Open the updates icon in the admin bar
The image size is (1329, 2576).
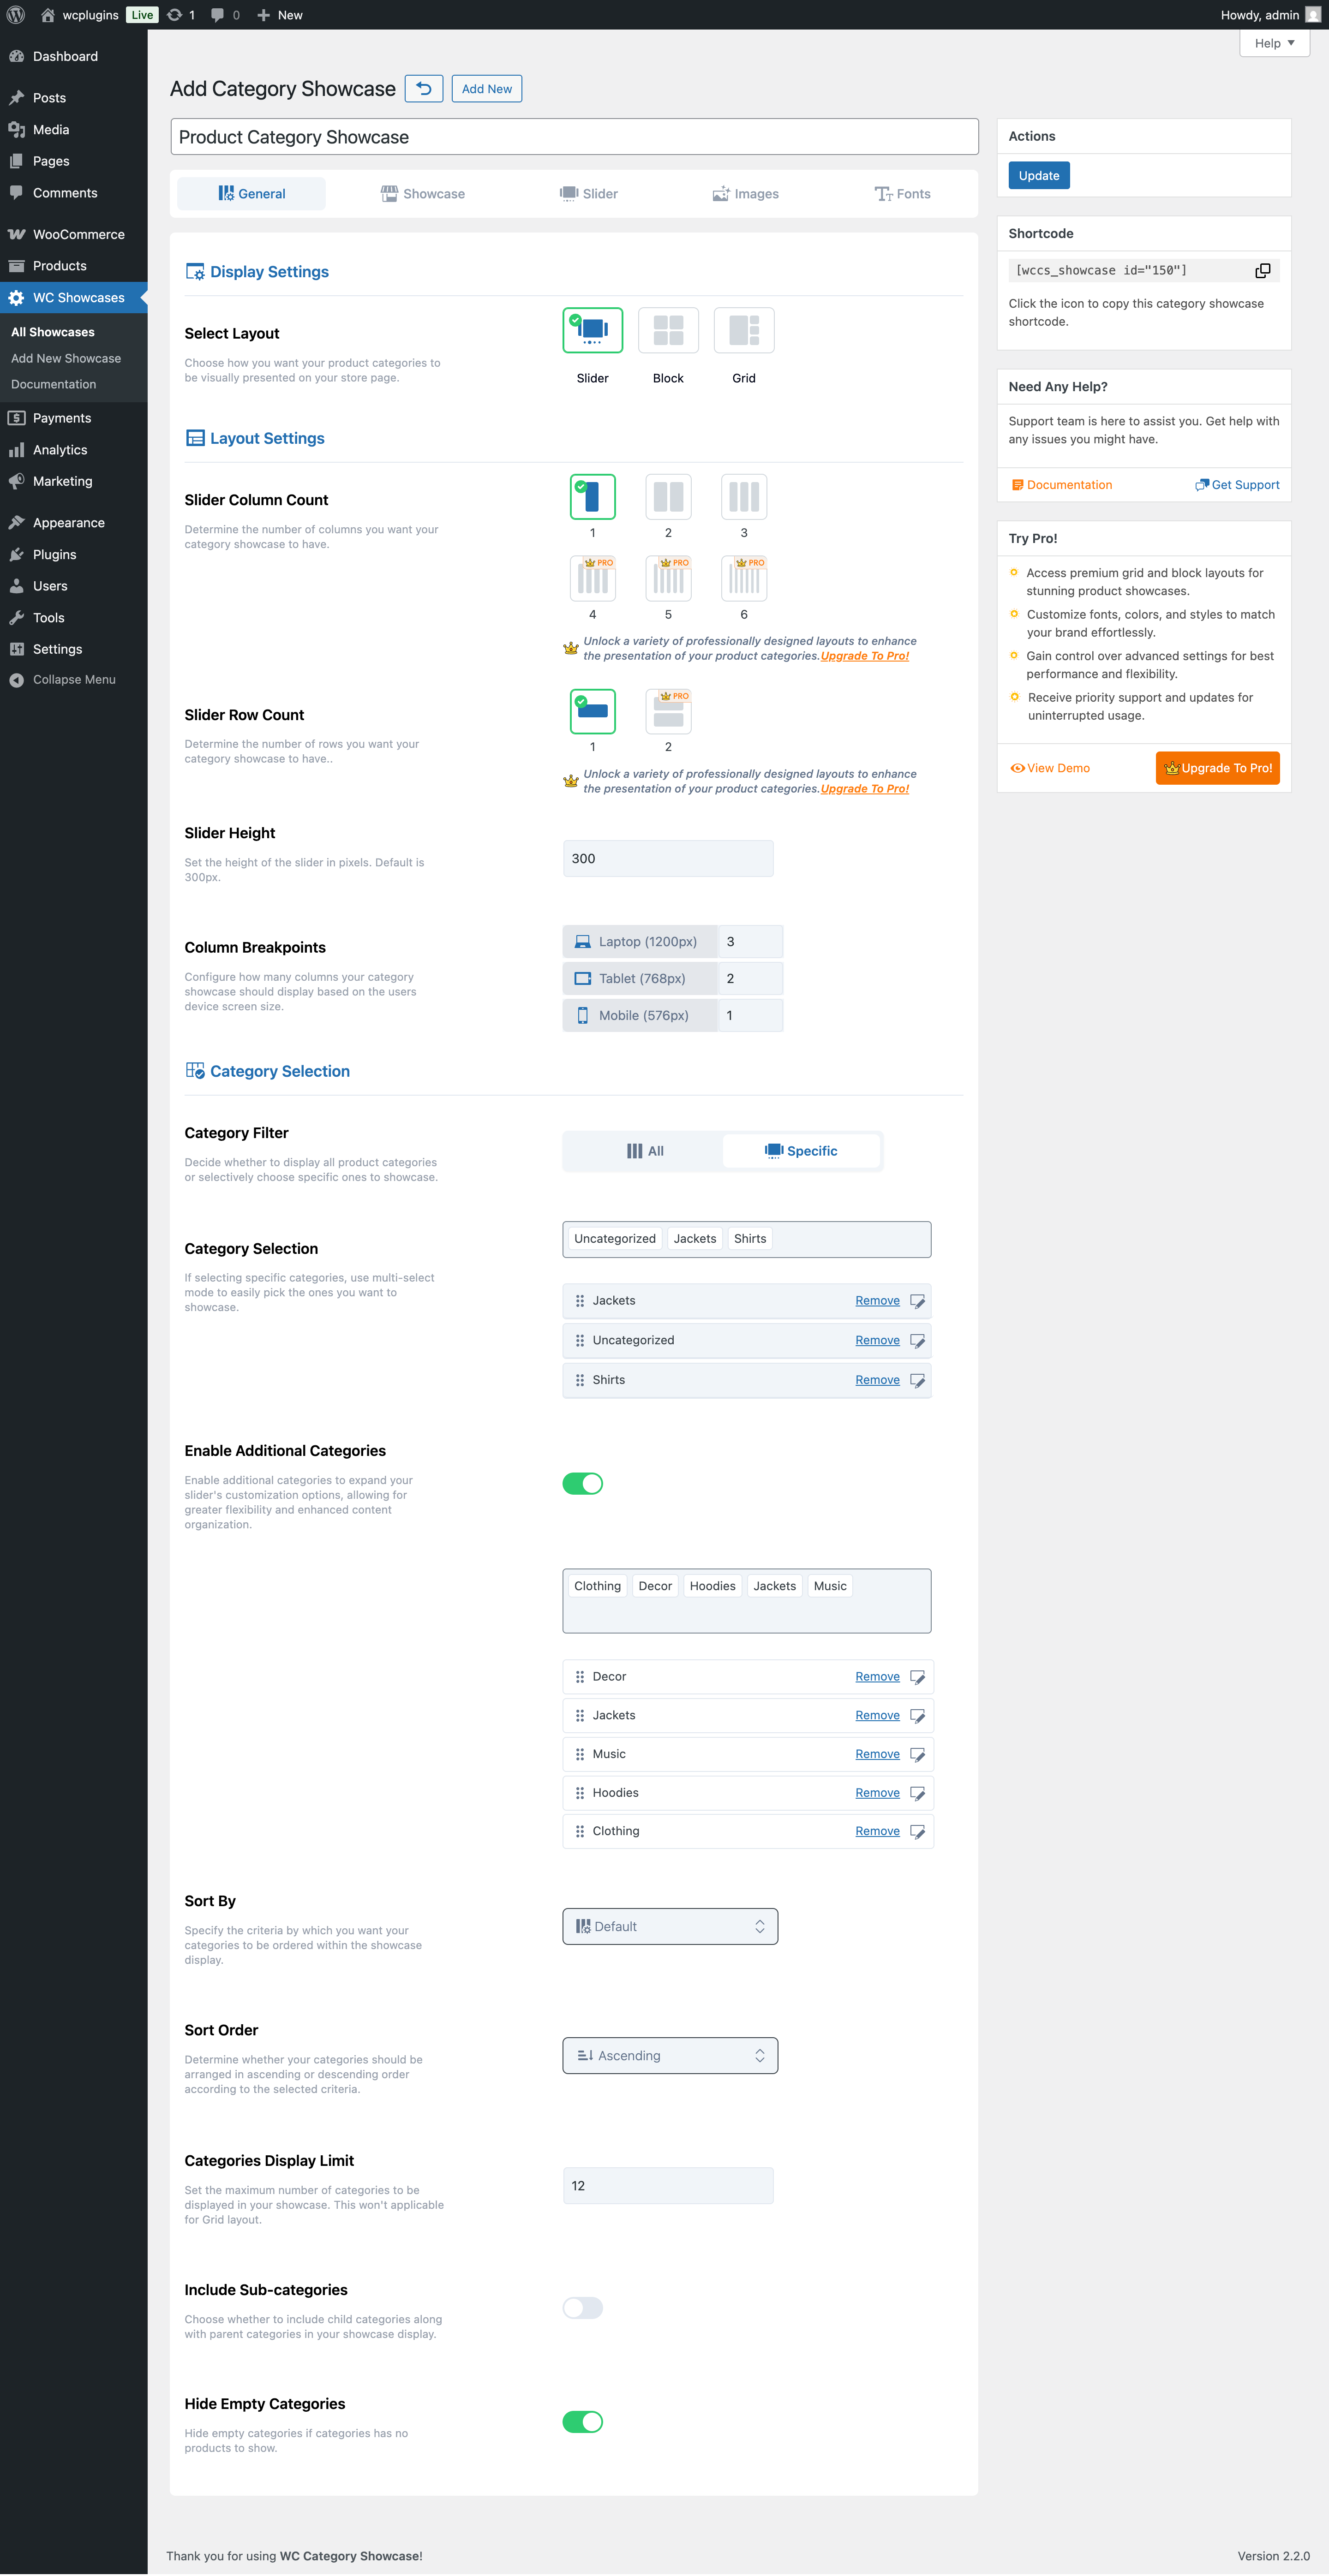(x=175, y=15)
